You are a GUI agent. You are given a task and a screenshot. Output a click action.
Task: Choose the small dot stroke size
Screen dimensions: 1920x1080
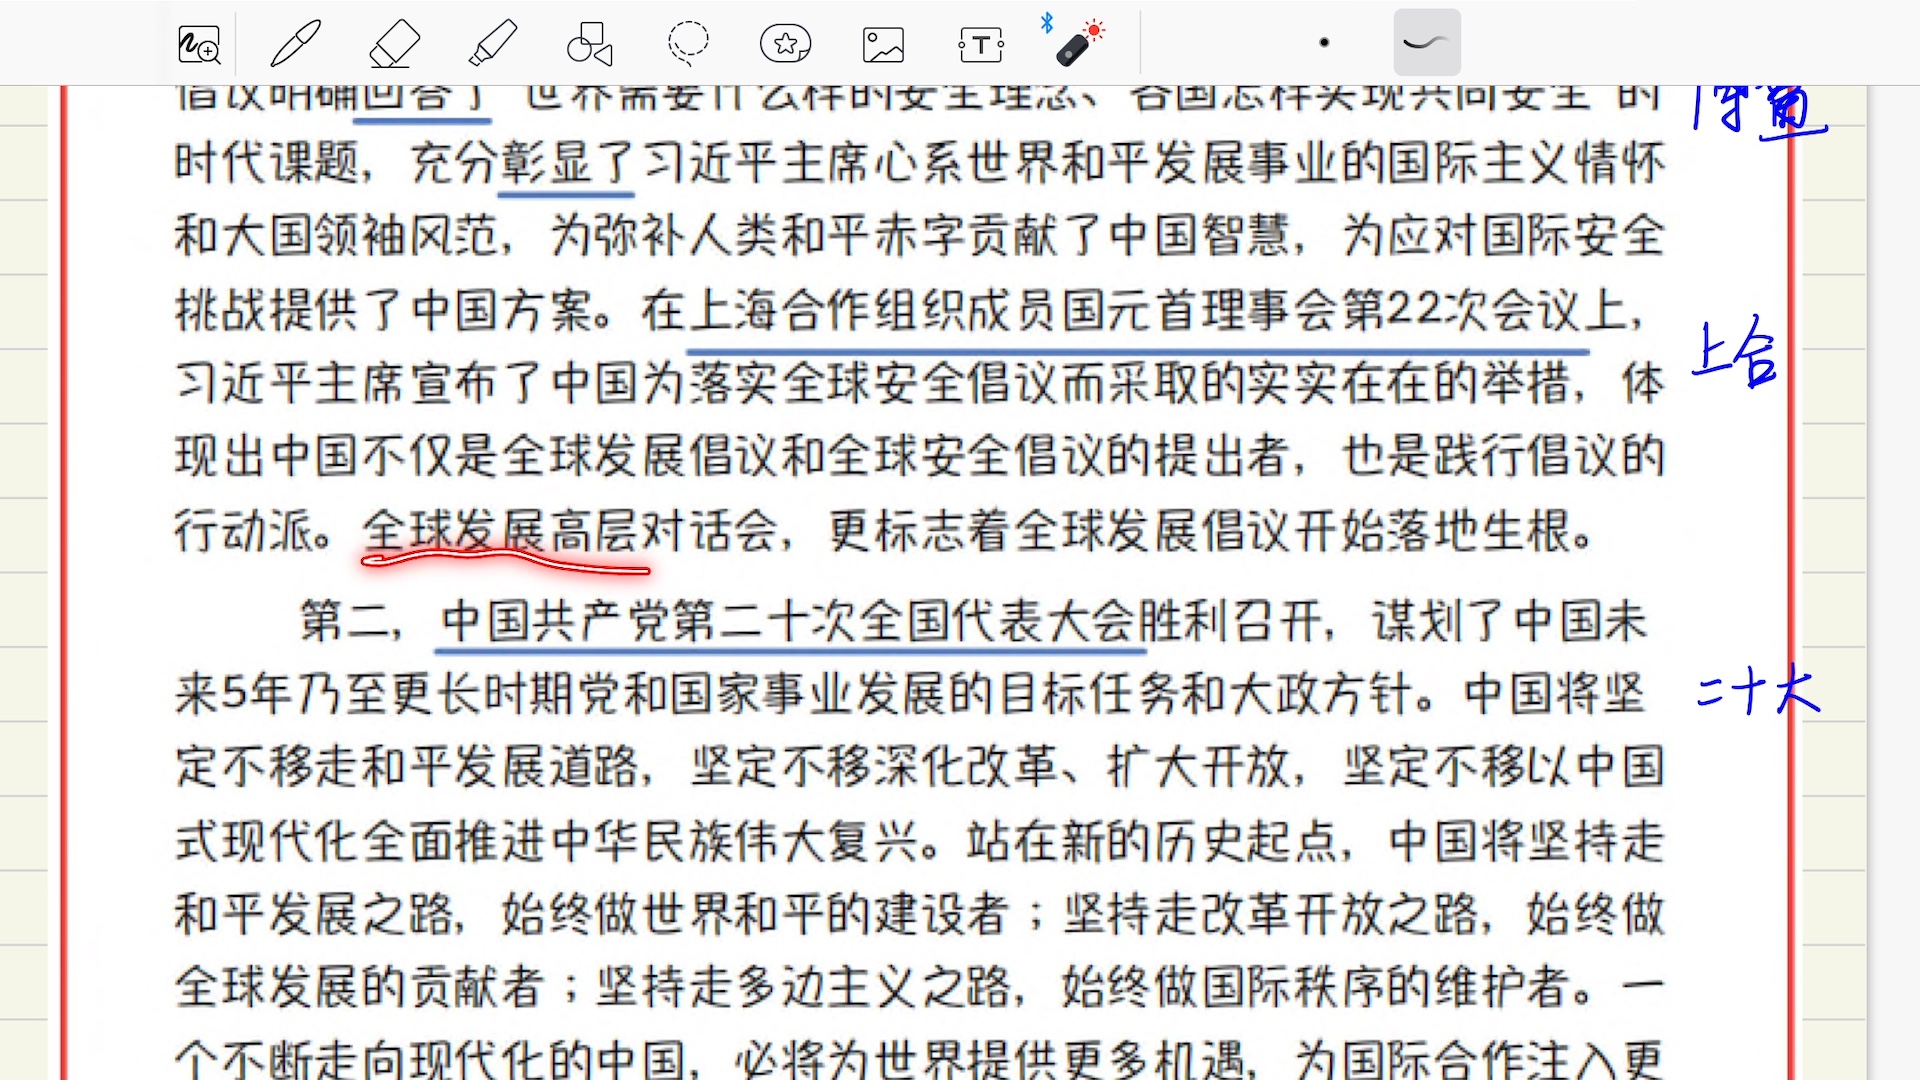(x=1324, y=43)
